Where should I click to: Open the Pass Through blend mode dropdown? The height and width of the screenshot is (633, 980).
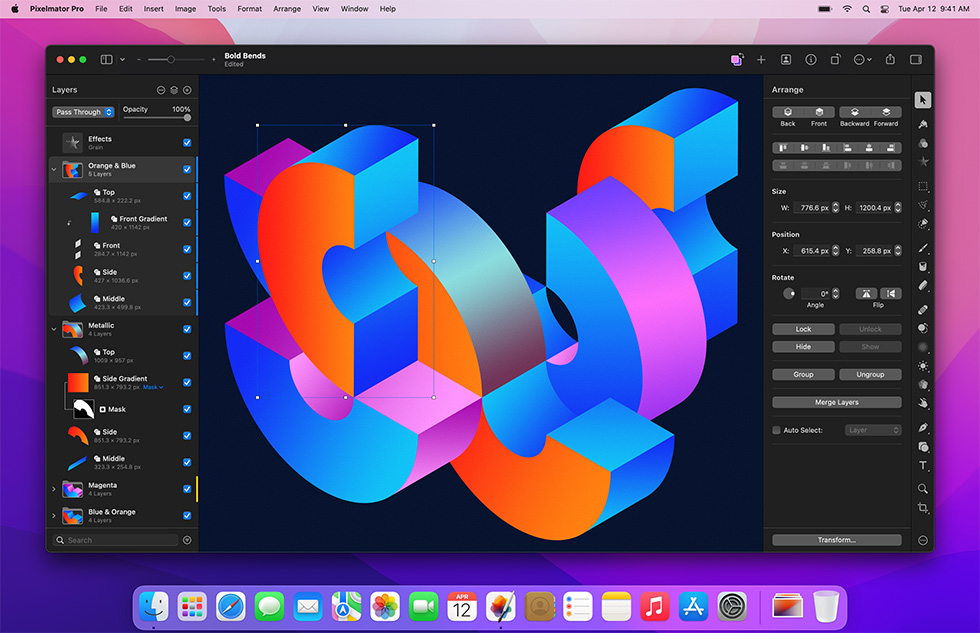pyautogui.click(x=83, y=111)
